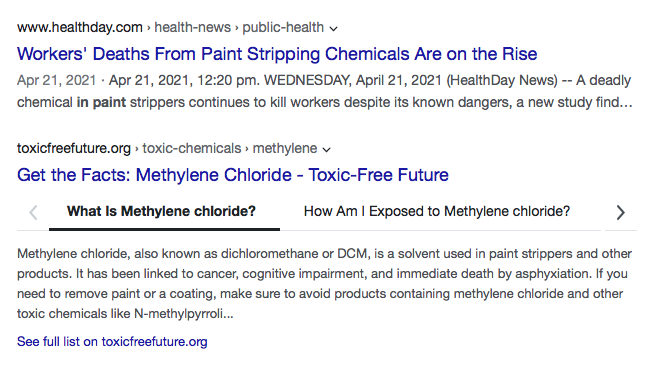Click the dichloromethane description paragraph

click(325, 283)
